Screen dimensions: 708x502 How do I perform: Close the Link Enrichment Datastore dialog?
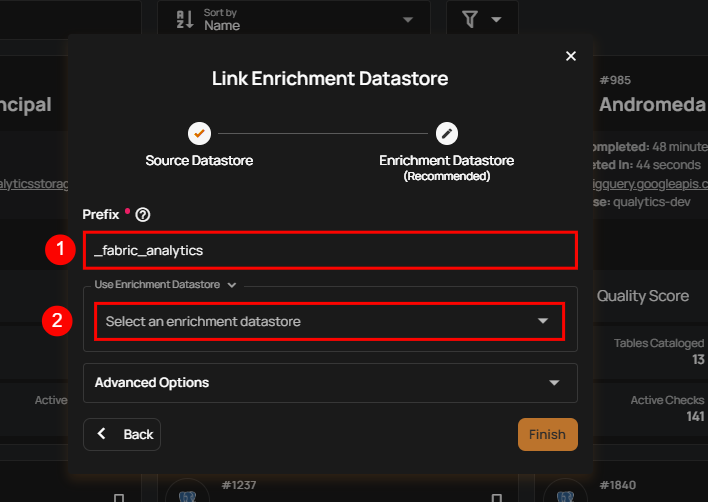click(x=571, y=56)
